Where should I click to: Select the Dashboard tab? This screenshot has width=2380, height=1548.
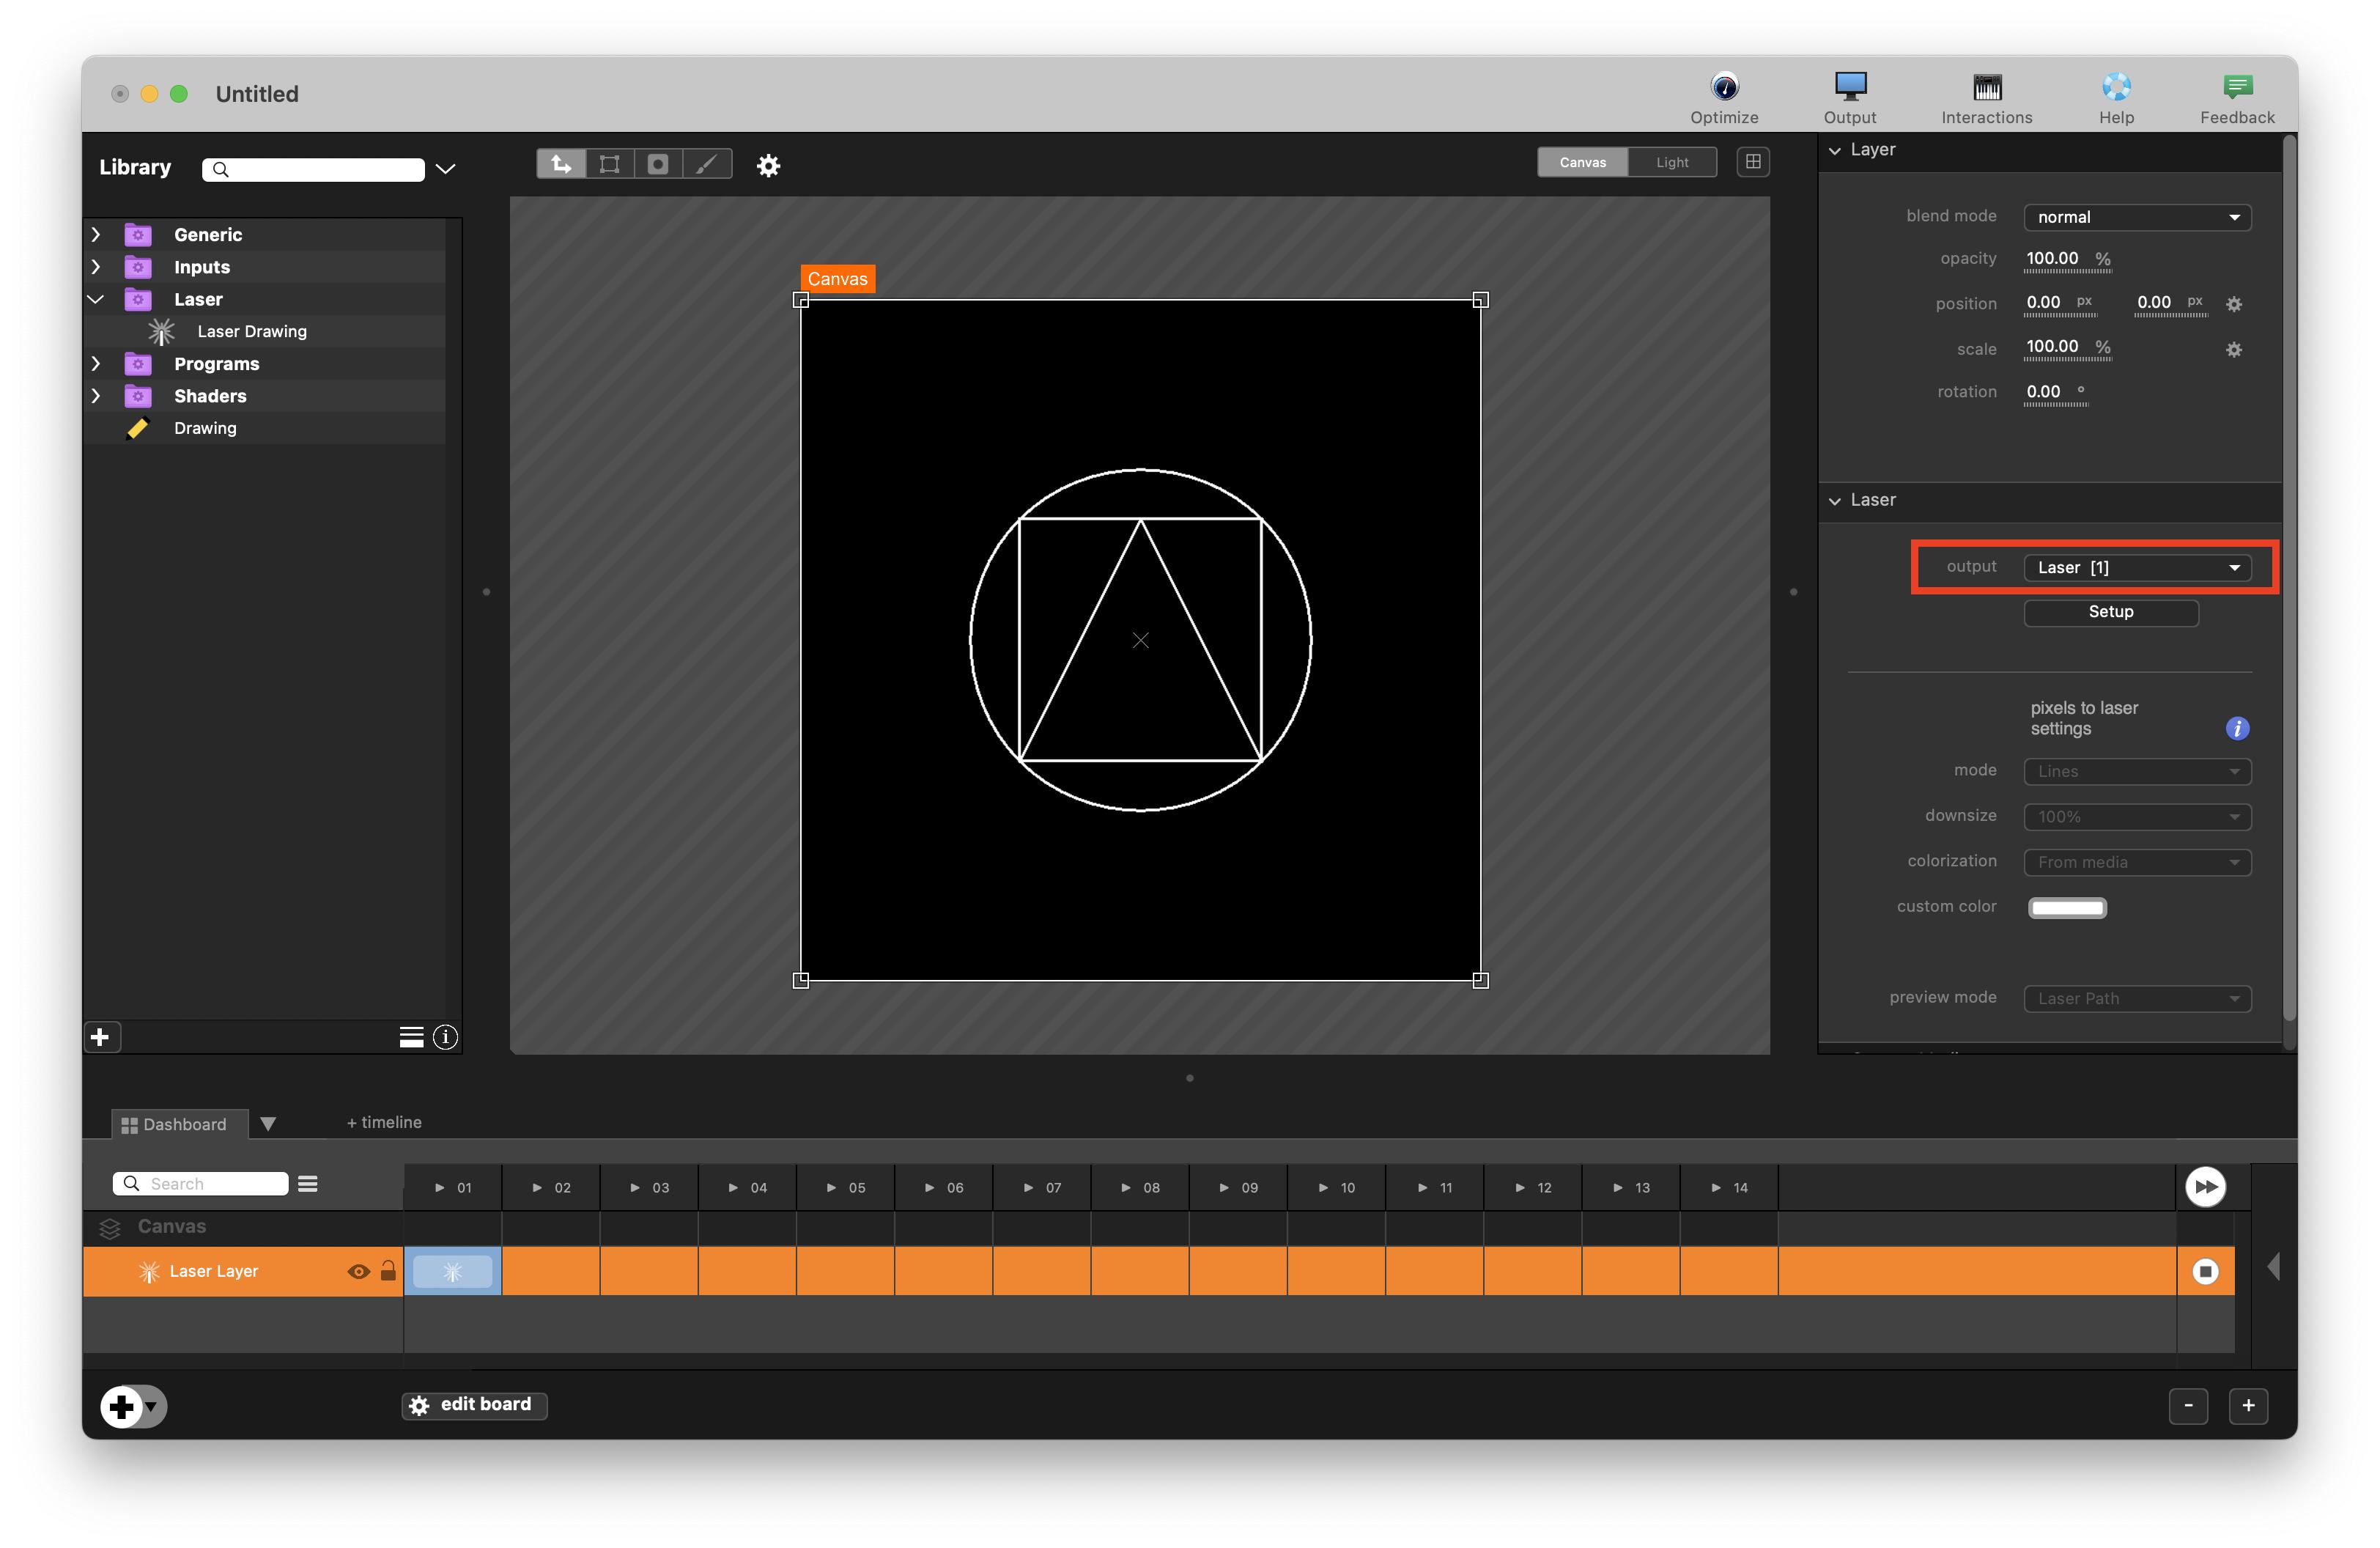[174, 1124]
